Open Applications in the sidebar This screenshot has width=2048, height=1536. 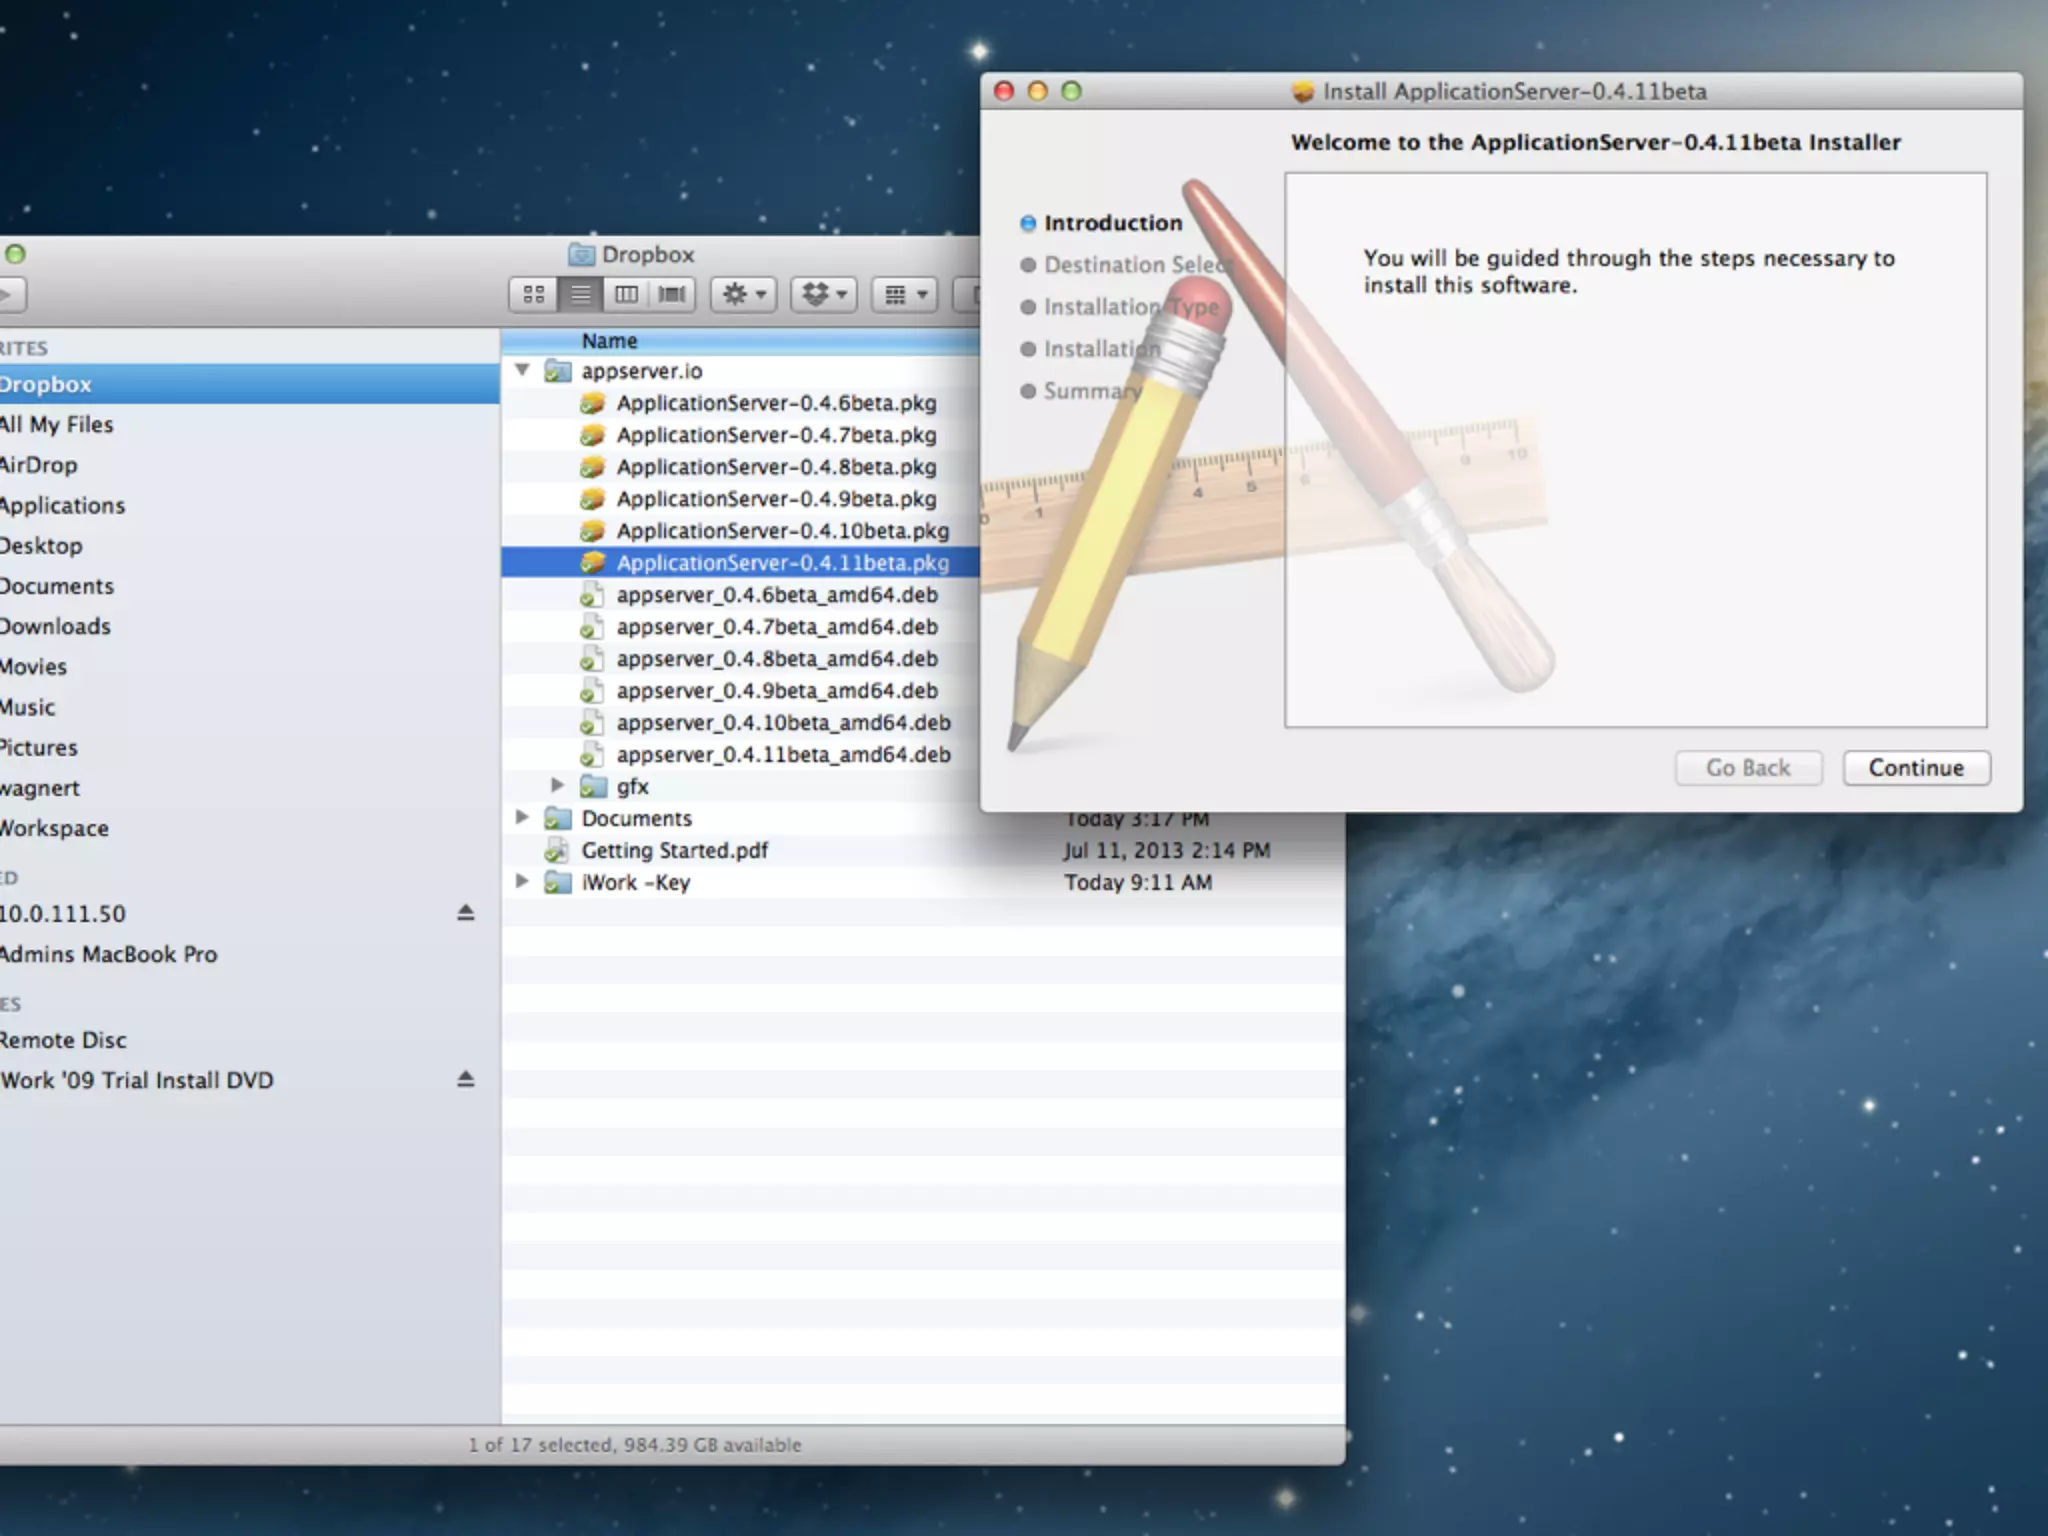coord(249,505)
